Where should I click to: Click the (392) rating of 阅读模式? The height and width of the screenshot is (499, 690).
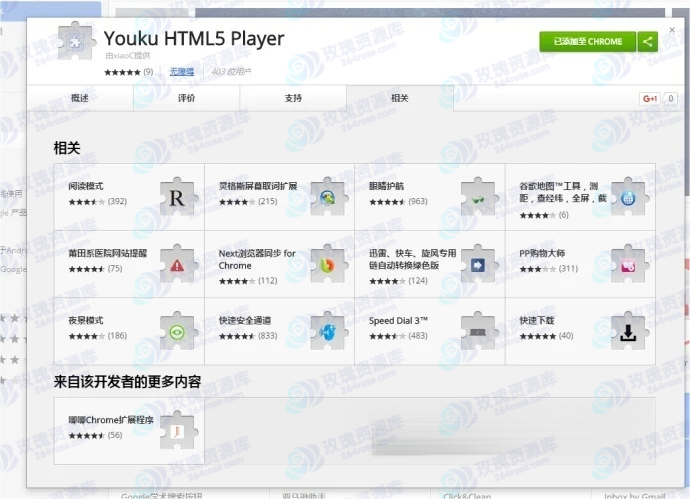117,202
